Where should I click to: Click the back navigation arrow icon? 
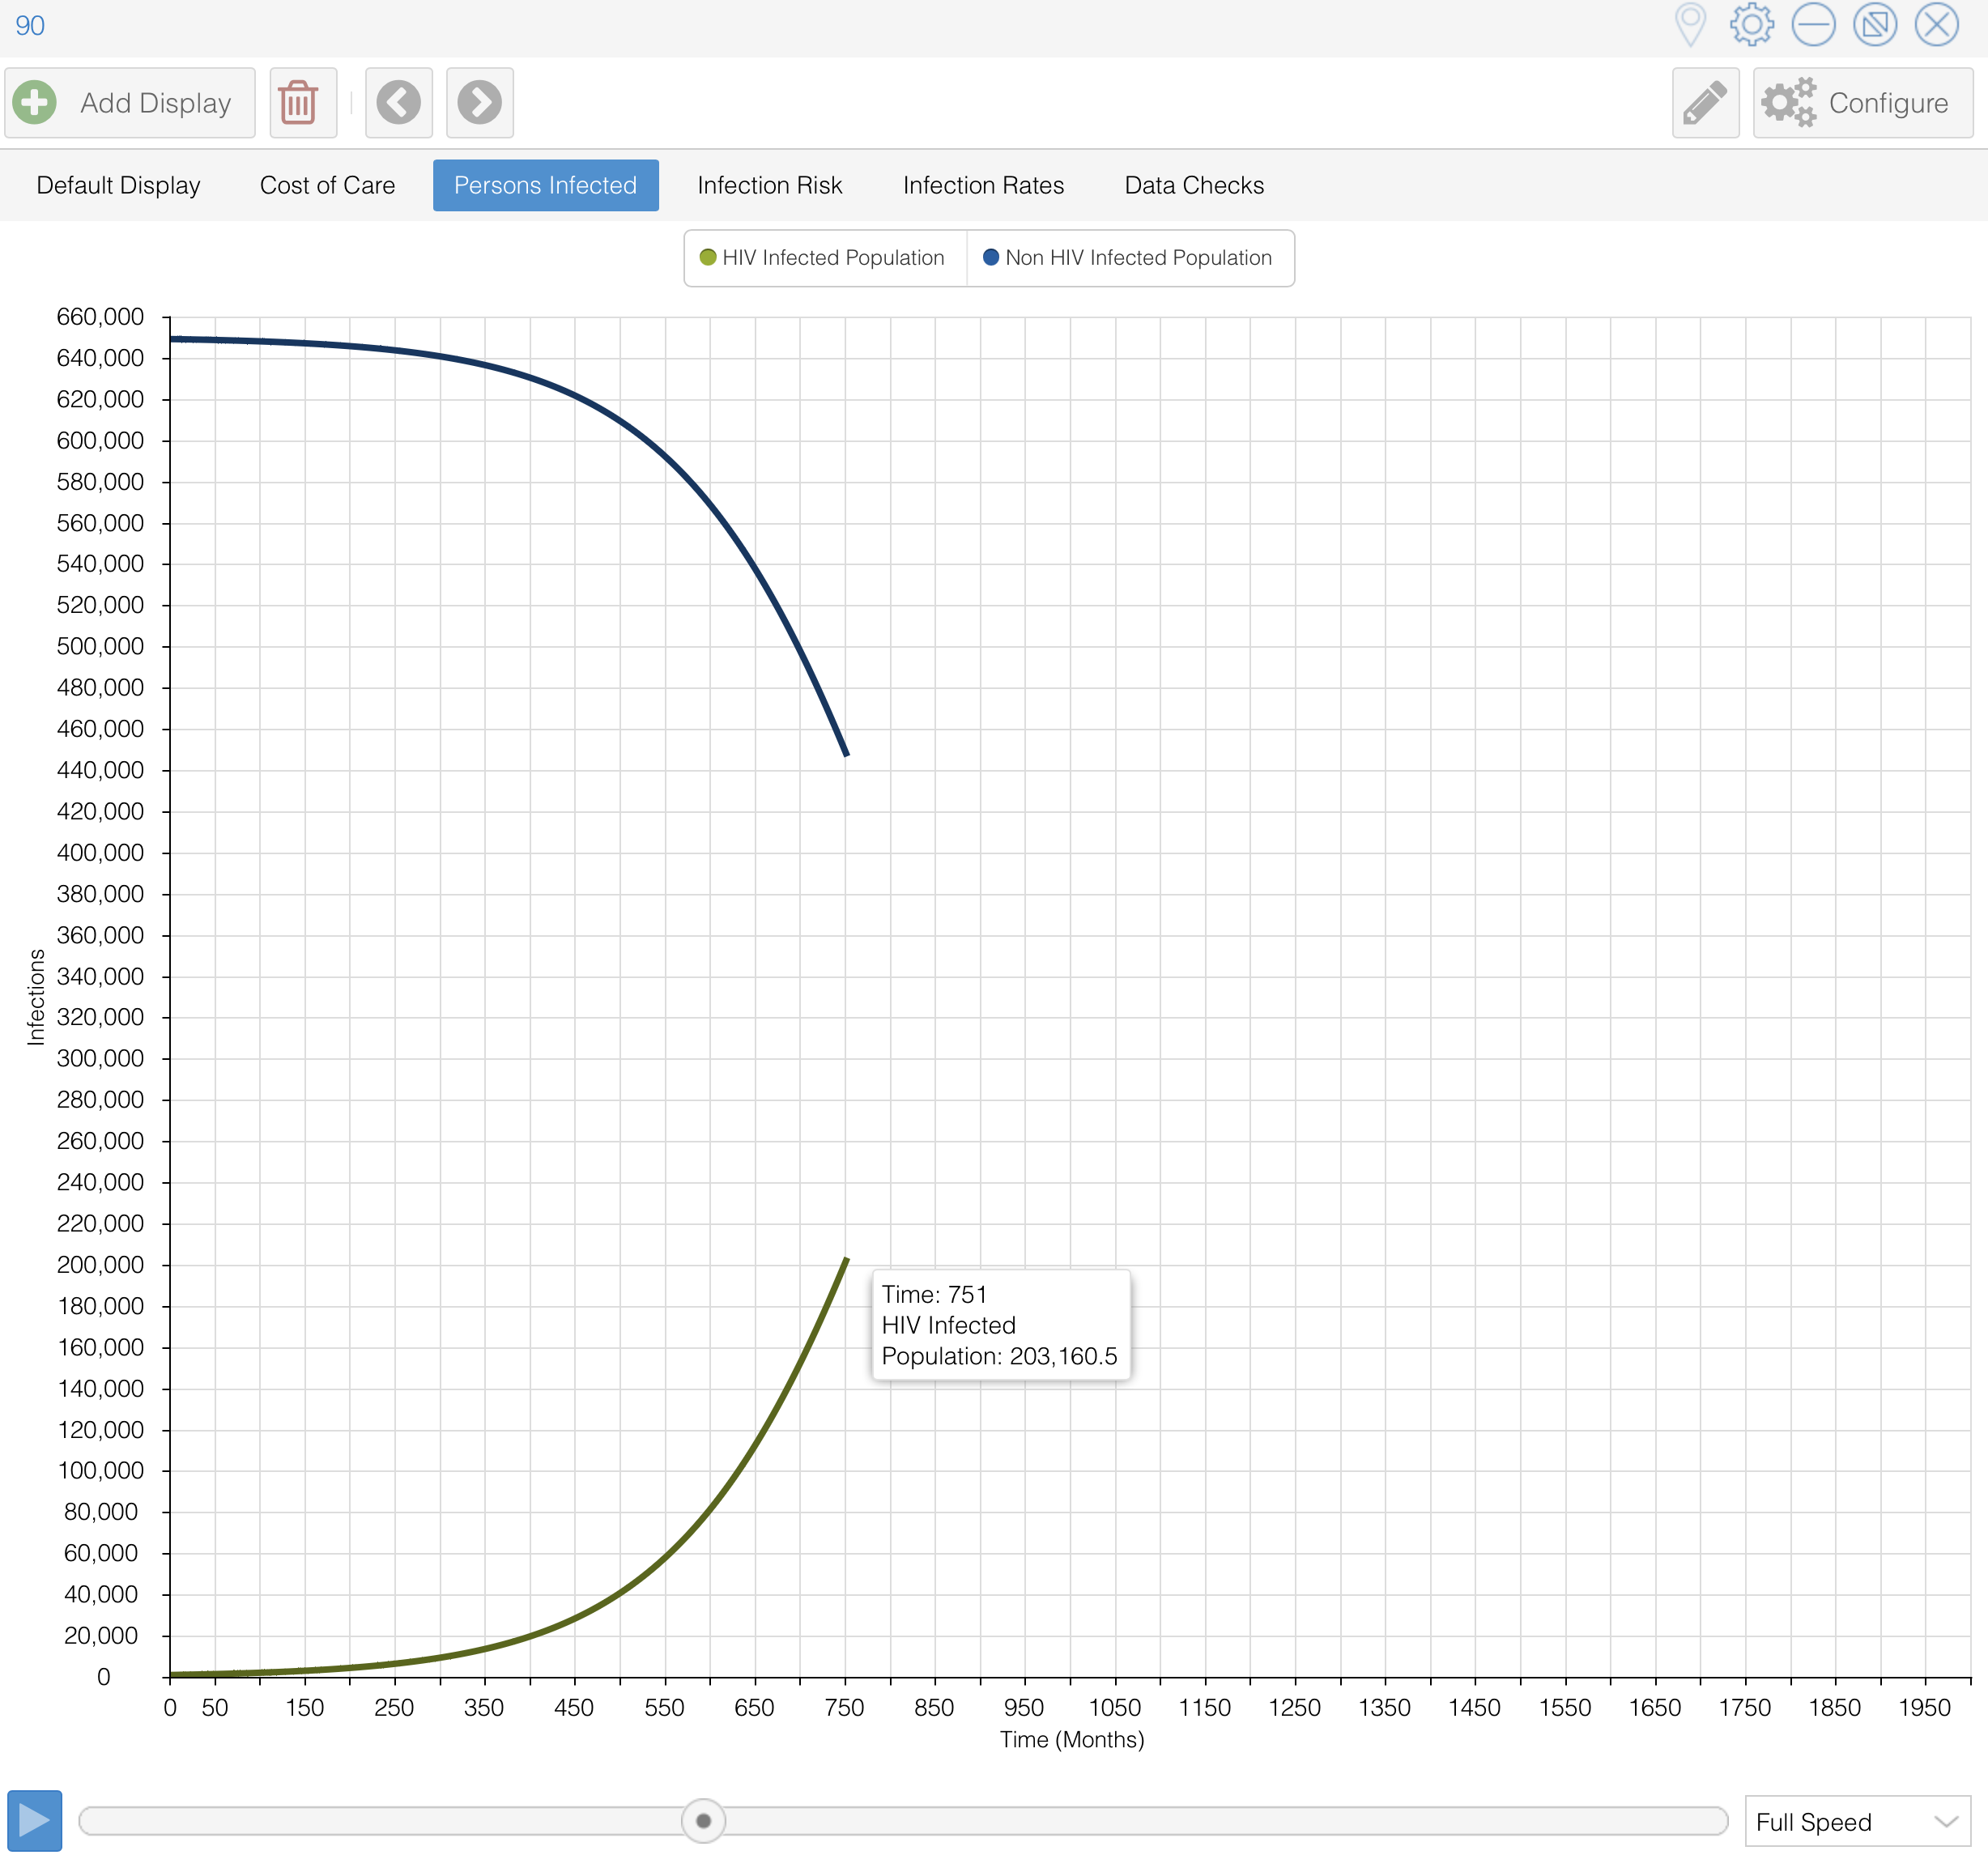coord(399,103)
